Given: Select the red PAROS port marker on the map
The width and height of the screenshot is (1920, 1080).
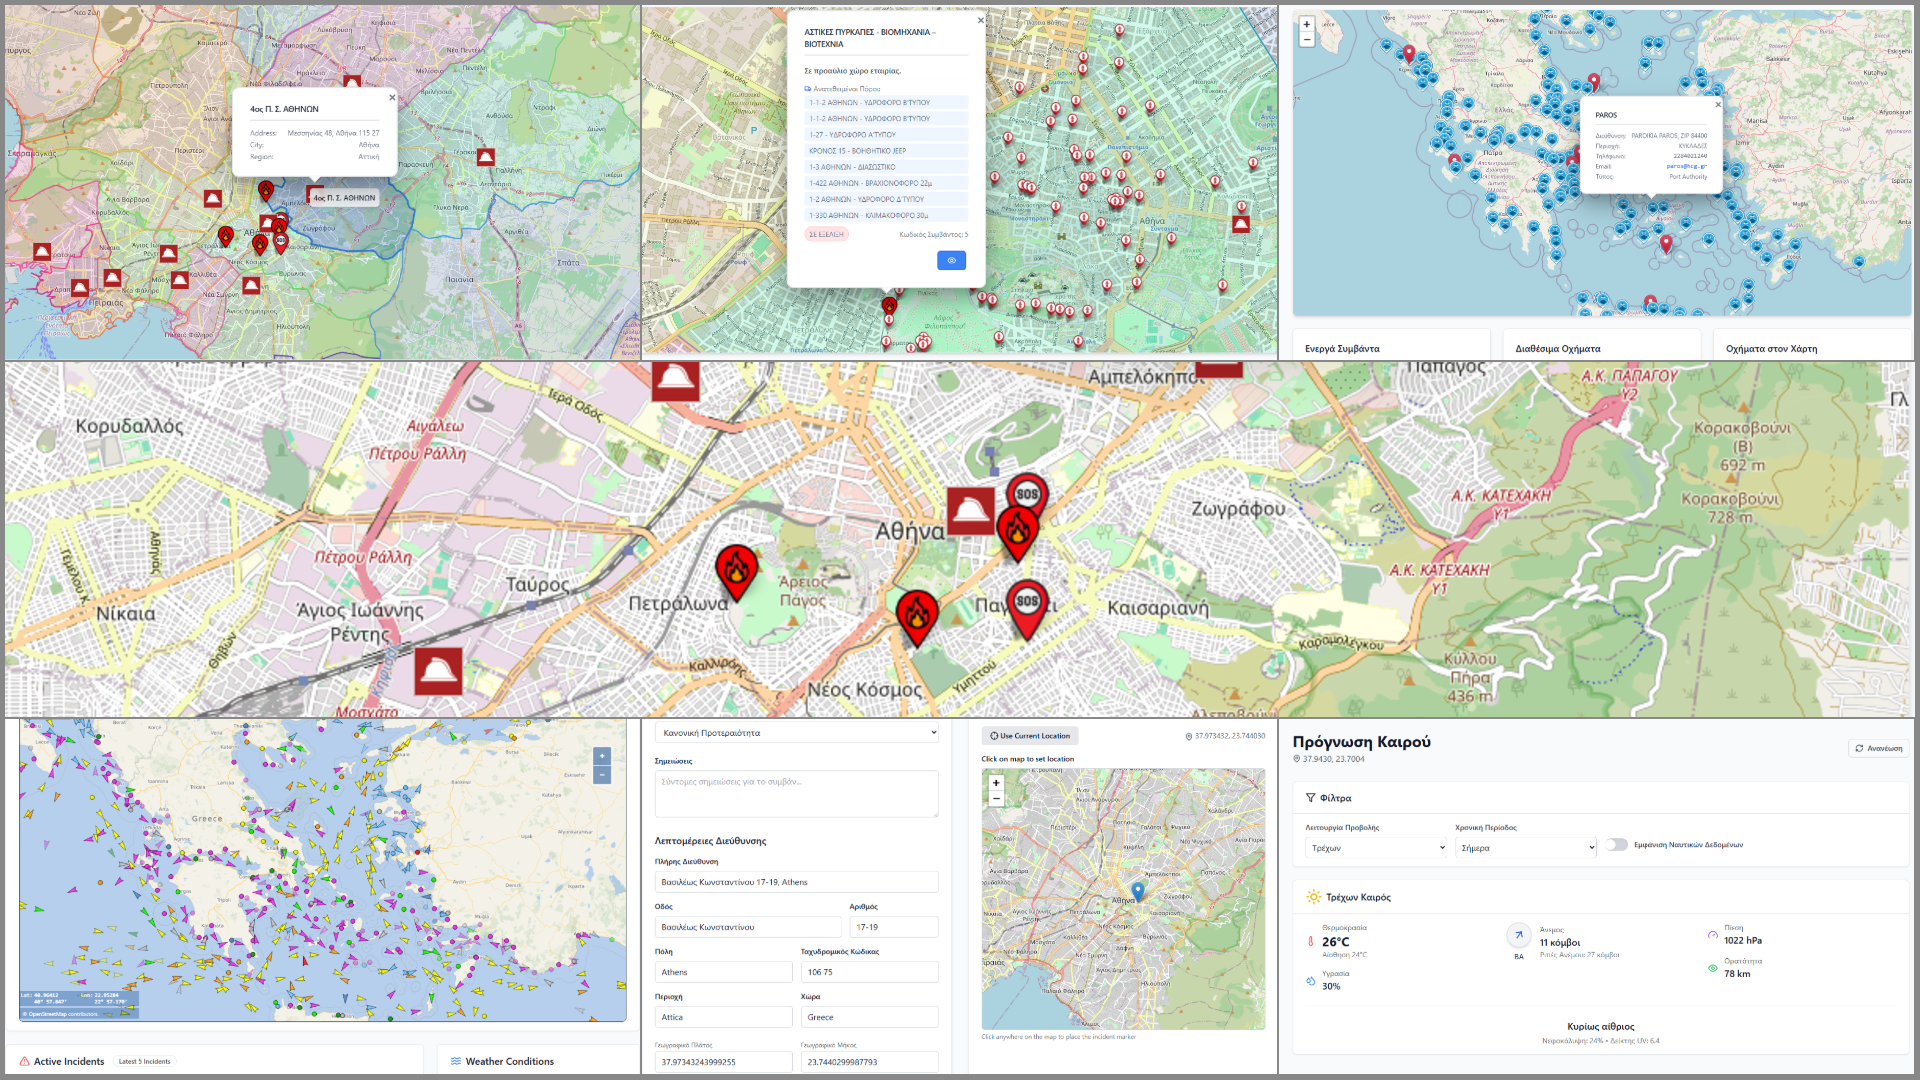Looking at the screenshot, I should coord(1665,242).
